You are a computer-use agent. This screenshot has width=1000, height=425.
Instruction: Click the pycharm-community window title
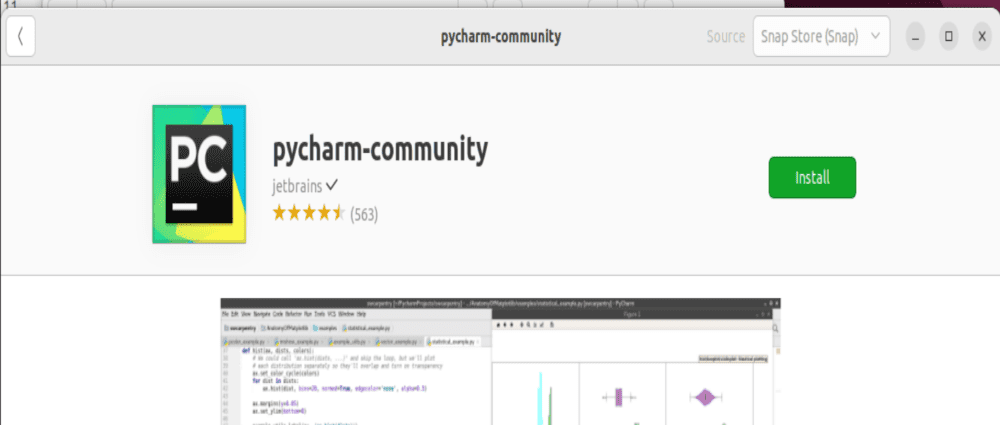click(x=501, y=36)
